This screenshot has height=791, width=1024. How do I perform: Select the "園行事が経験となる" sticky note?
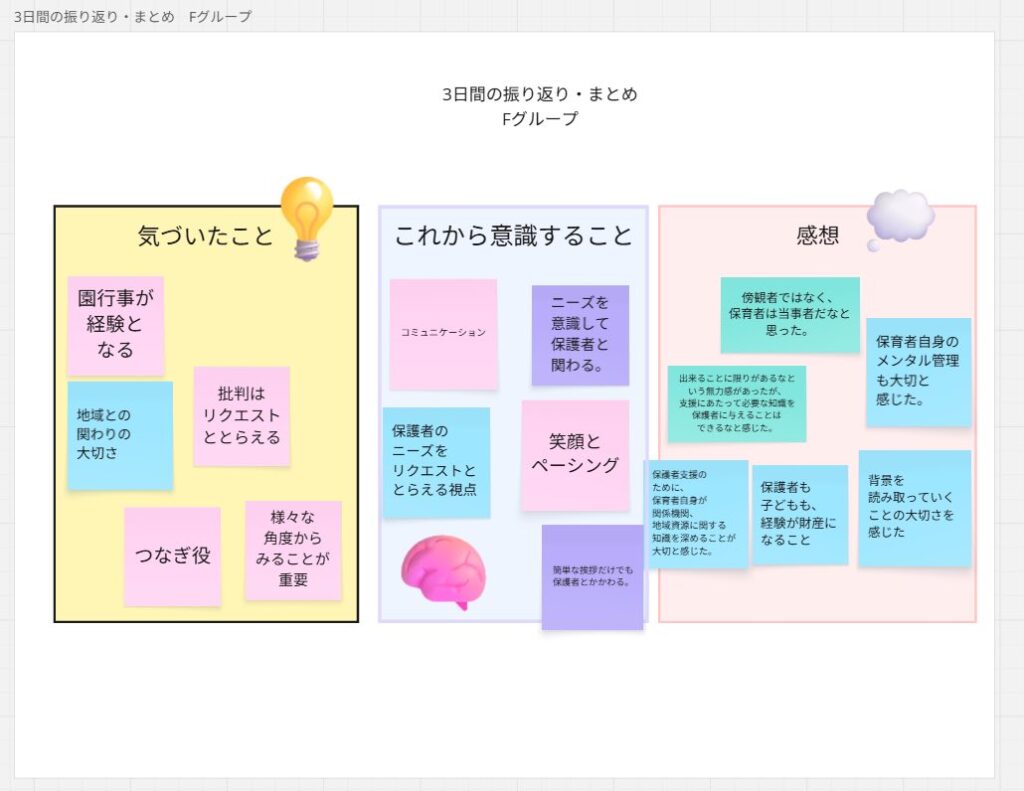[x=115, y=325]
